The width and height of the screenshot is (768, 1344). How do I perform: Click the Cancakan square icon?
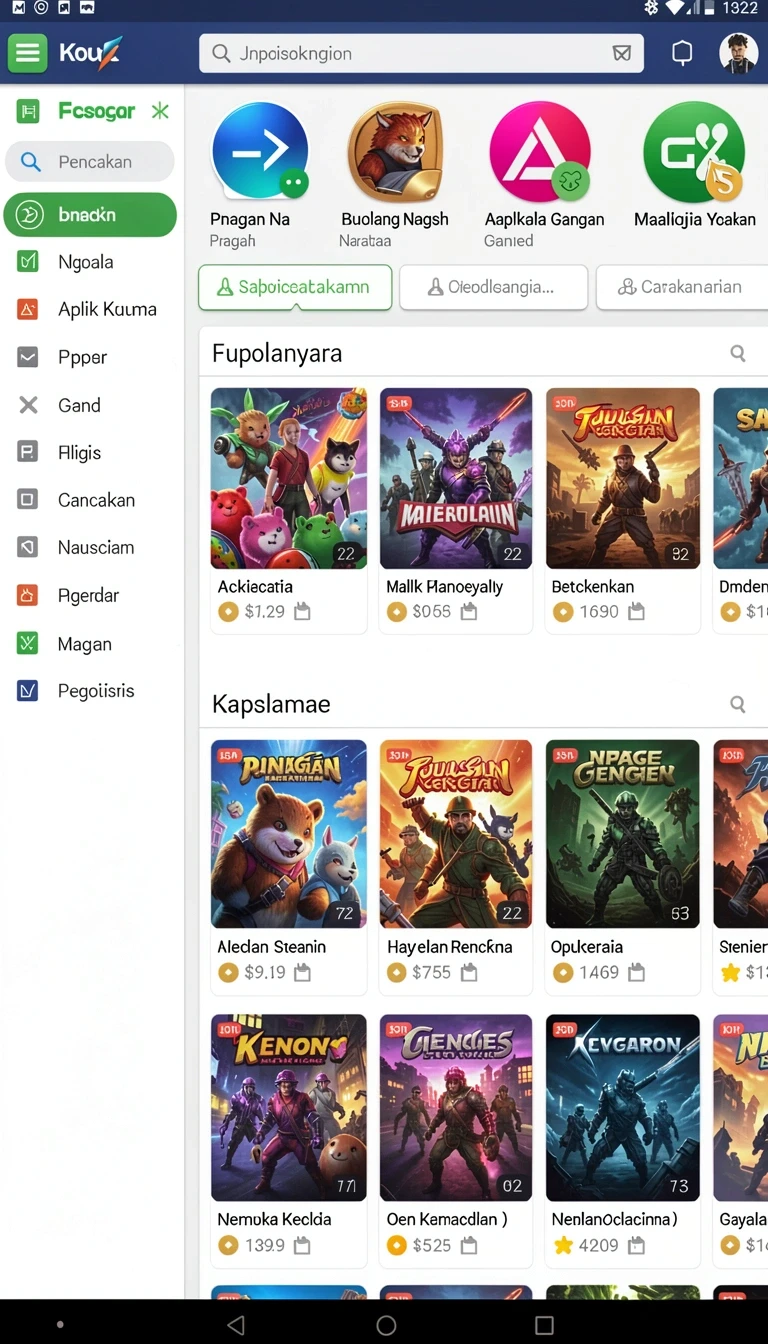[28, 500]
